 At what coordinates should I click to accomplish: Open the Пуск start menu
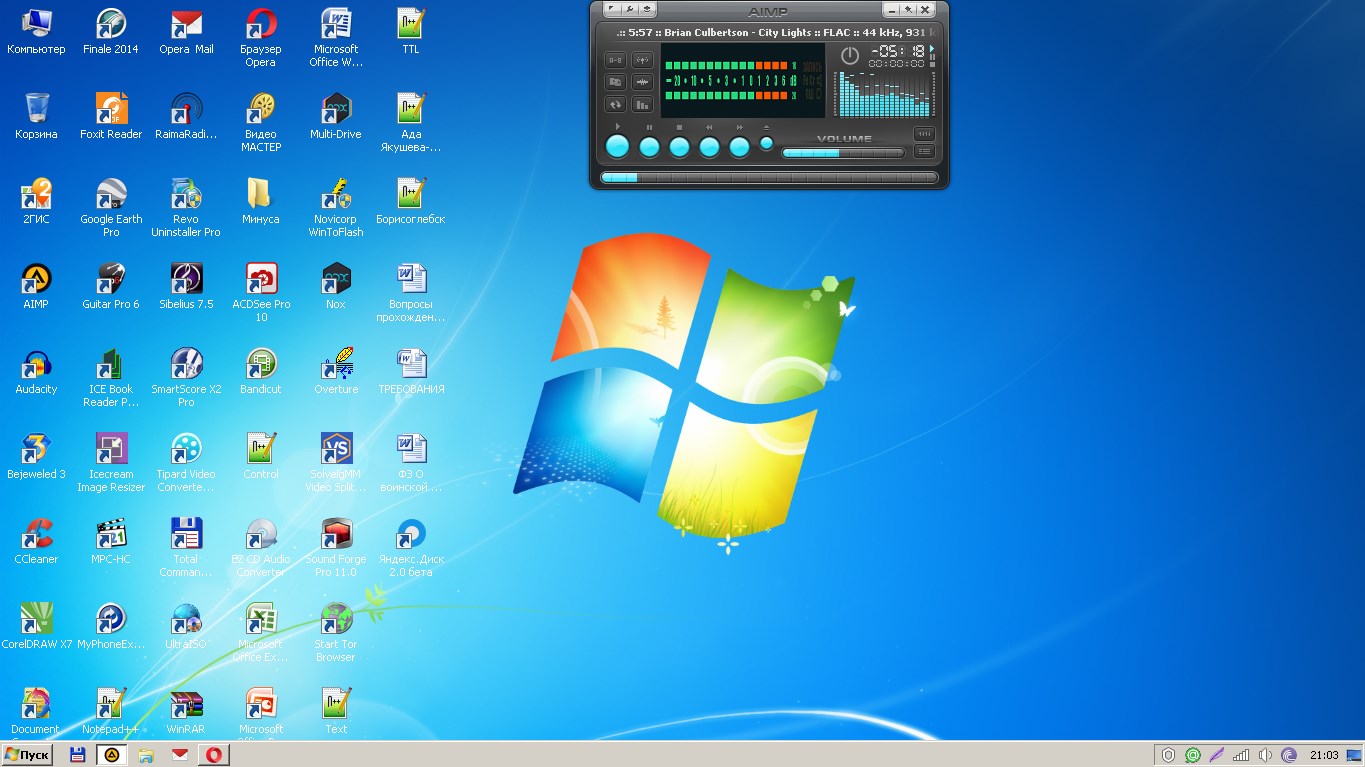coord(27,755)
